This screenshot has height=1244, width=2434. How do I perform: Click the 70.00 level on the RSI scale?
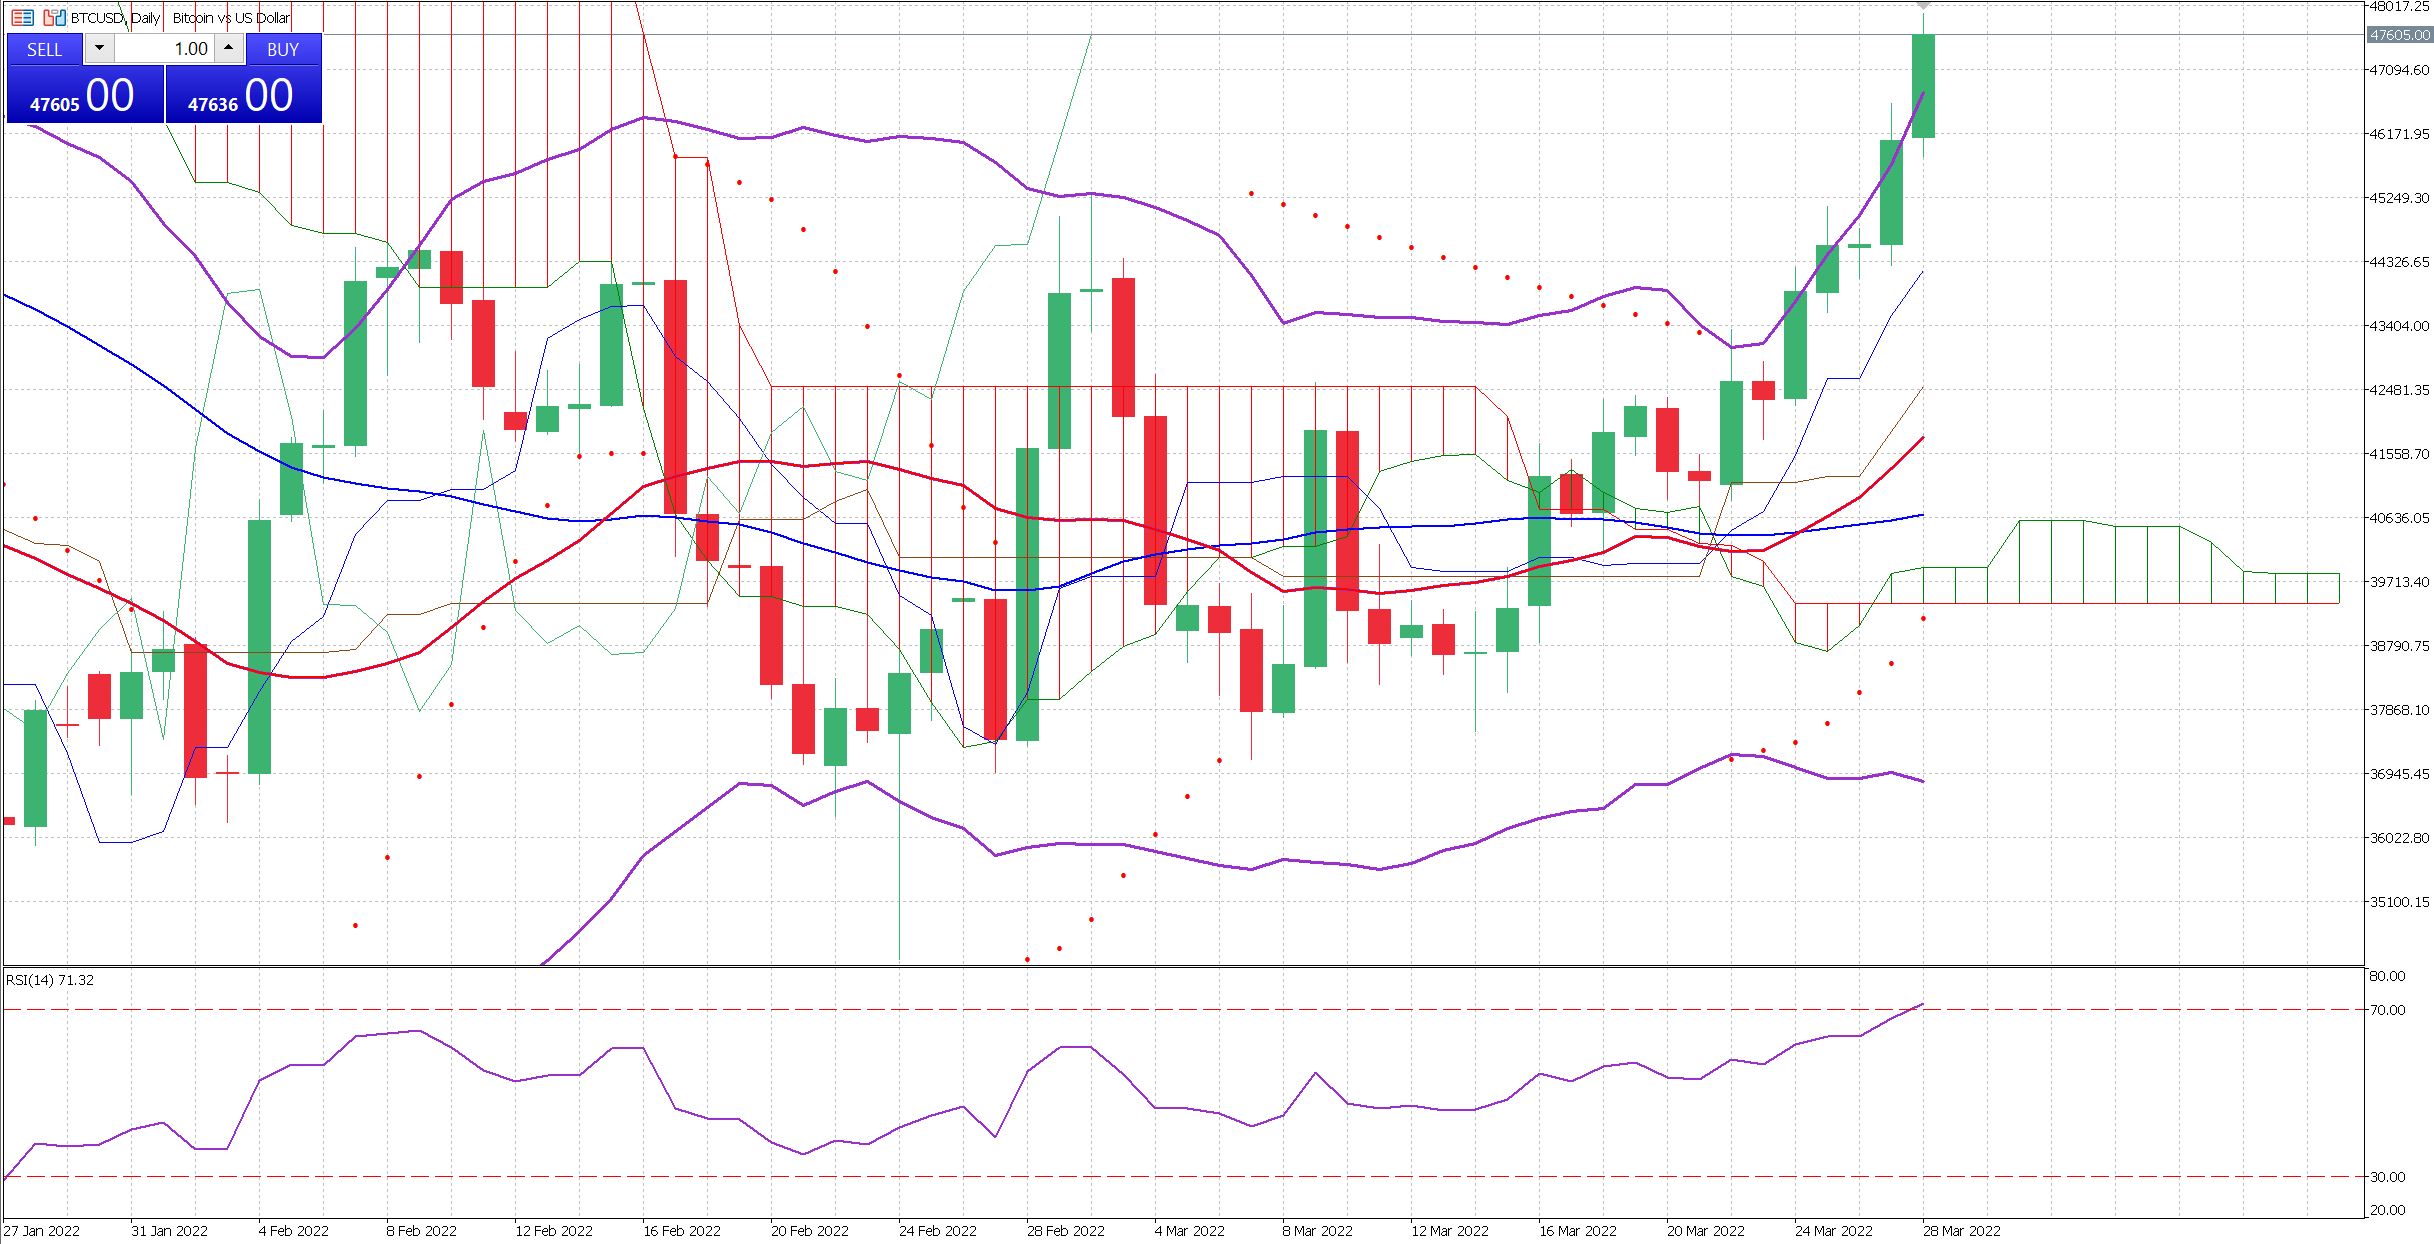[2387, 1010]
